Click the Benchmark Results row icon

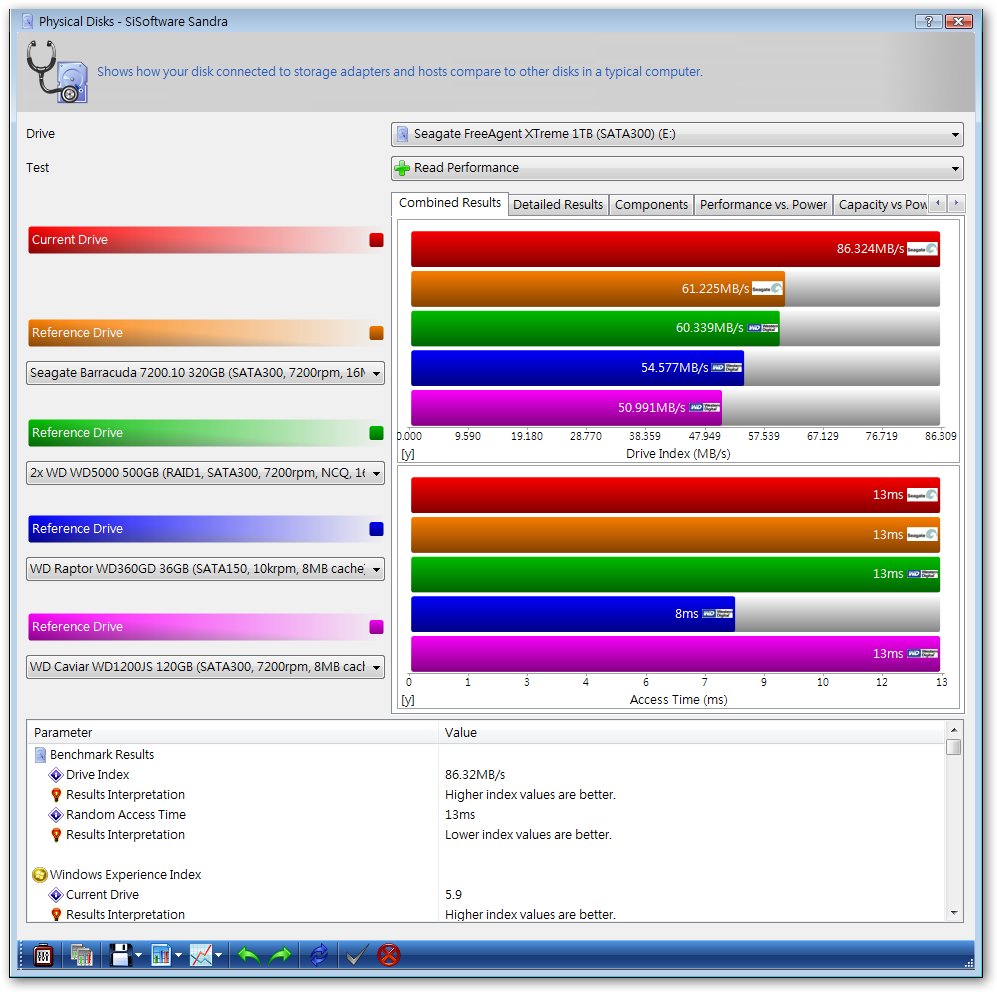pyautogui.click(x=40, y=755)
